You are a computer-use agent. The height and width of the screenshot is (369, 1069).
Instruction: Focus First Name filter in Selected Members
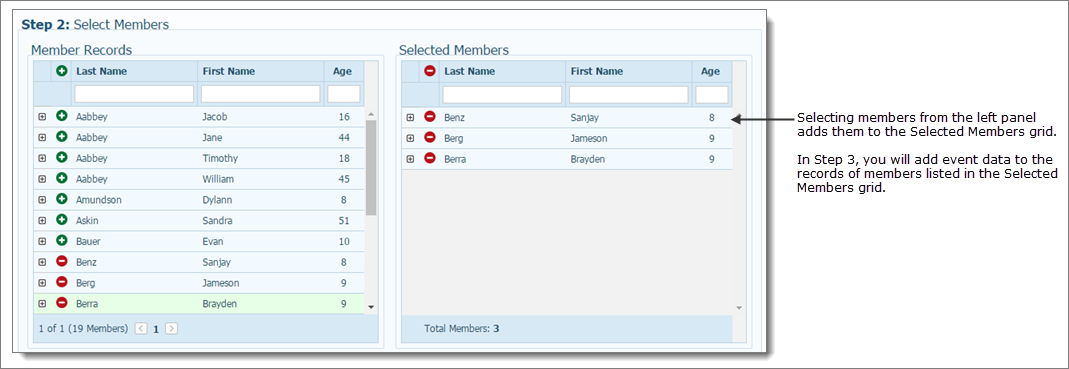(629, 94)
